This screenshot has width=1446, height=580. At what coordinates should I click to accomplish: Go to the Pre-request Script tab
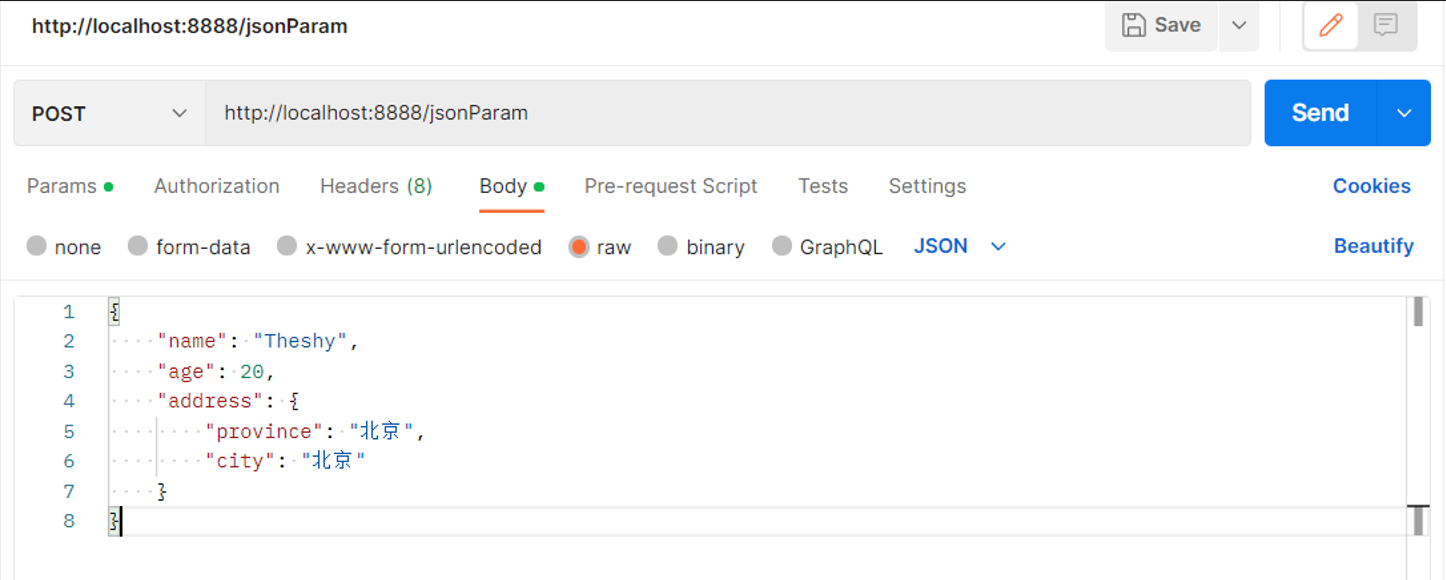[671, 186]
